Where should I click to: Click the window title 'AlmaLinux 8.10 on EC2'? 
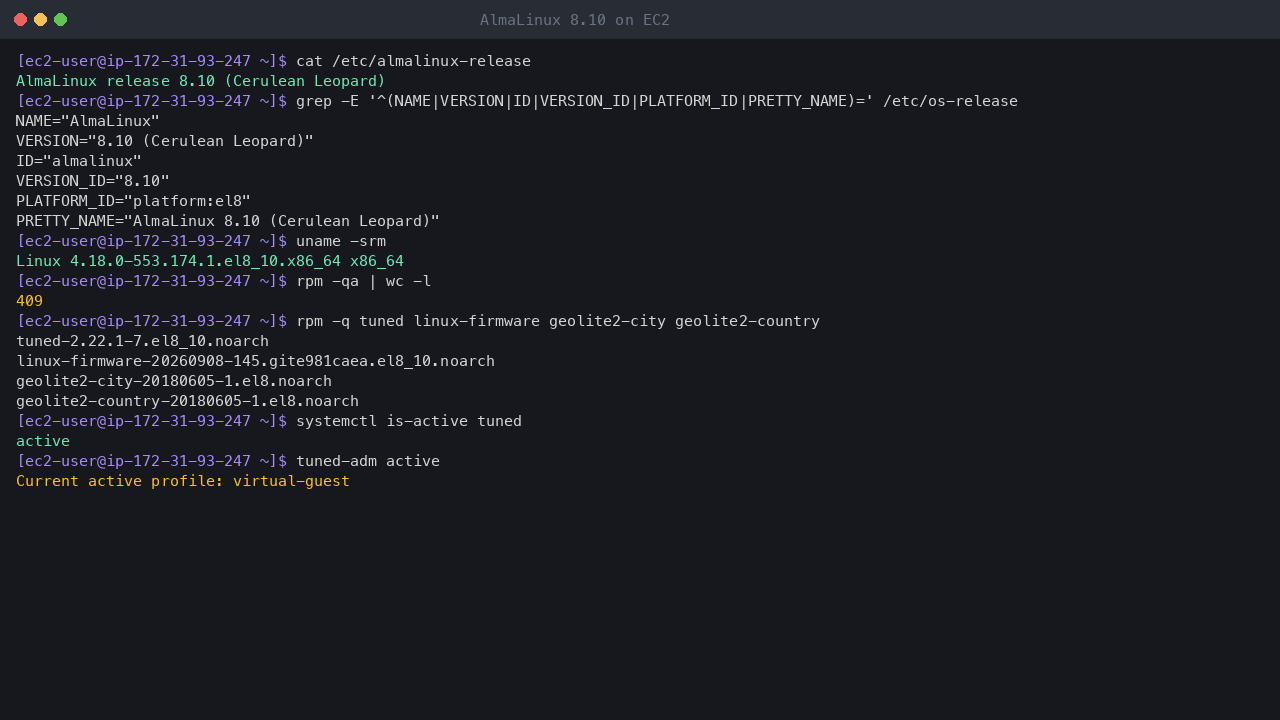[575, 20]
